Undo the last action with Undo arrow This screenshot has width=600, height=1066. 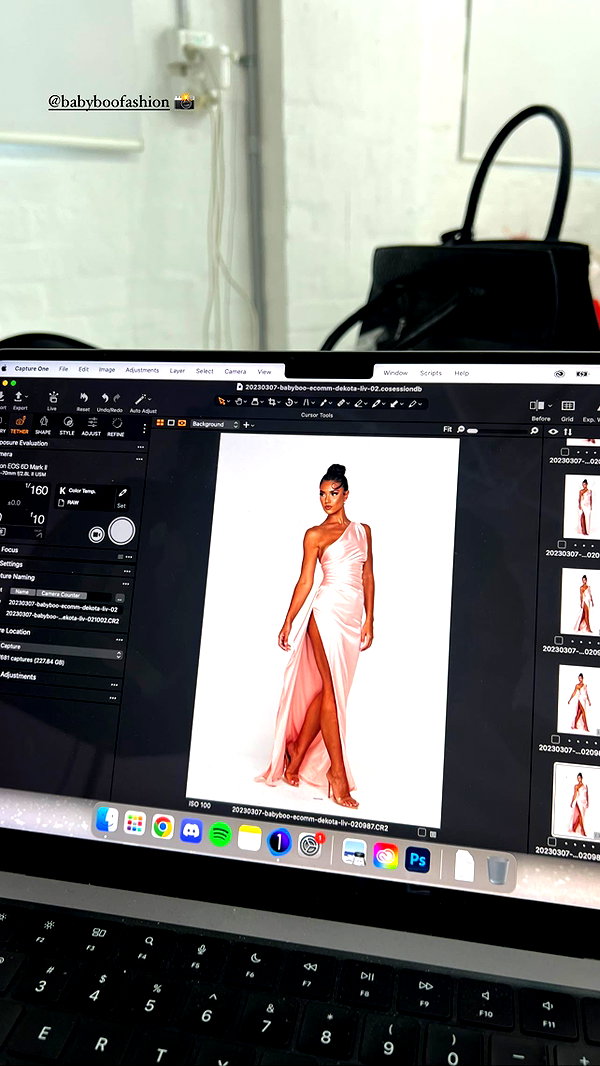[105, 398]
